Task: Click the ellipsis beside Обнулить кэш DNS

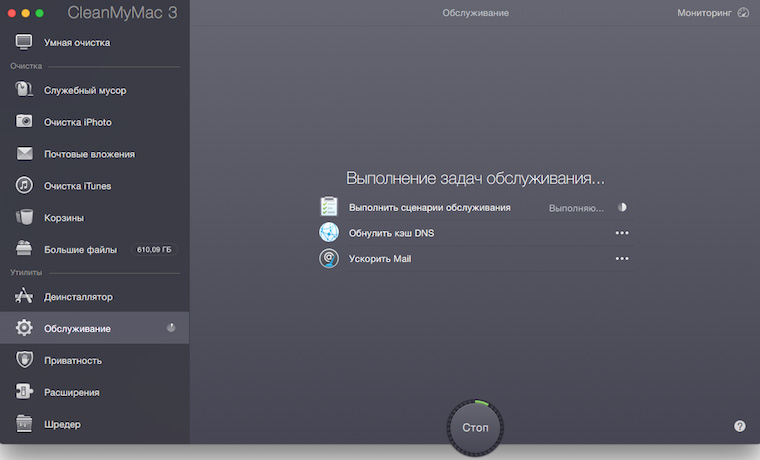Action: tap(622, 233)
